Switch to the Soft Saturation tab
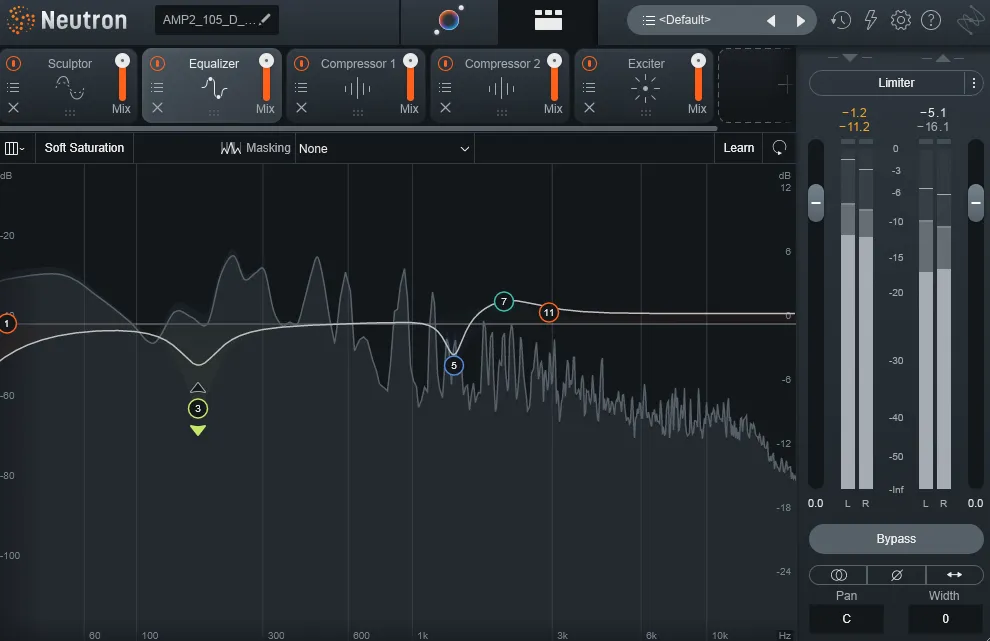990x641 pixels. (84, 147)
